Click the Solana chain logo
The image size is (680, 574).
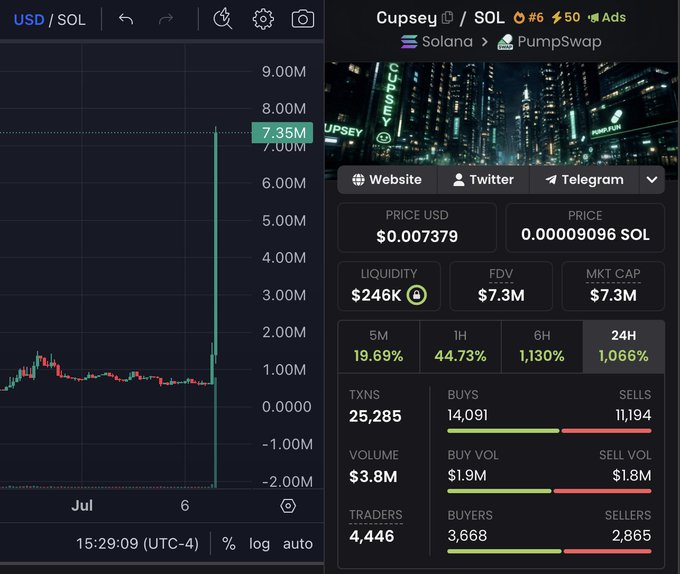[x=409, y=42]
